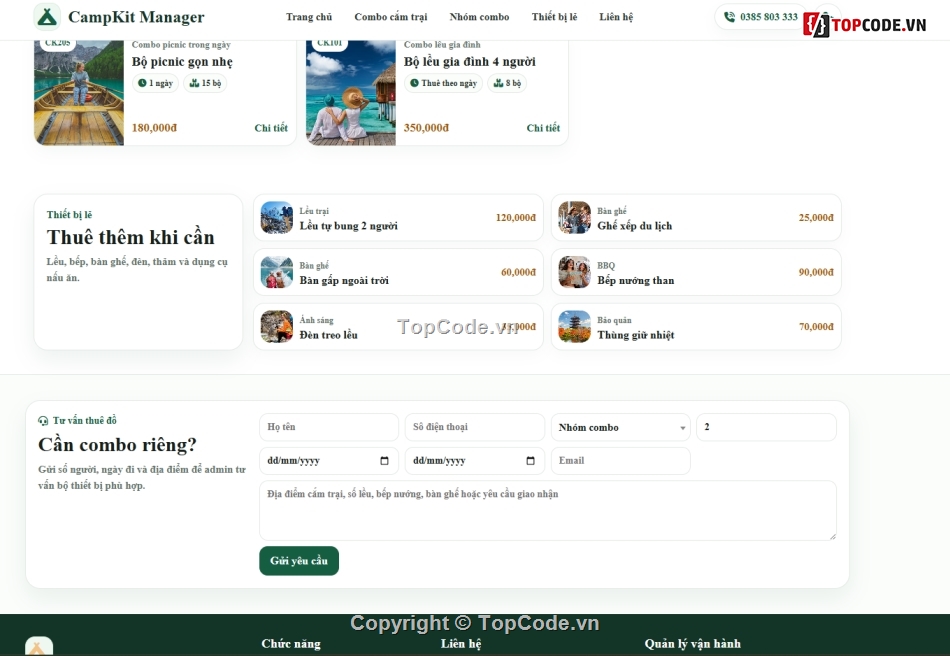Image resolution: width=950 pixels, height=656 pixels.
Task: Focus the Họ tên input field
Action: click(329, 427)
